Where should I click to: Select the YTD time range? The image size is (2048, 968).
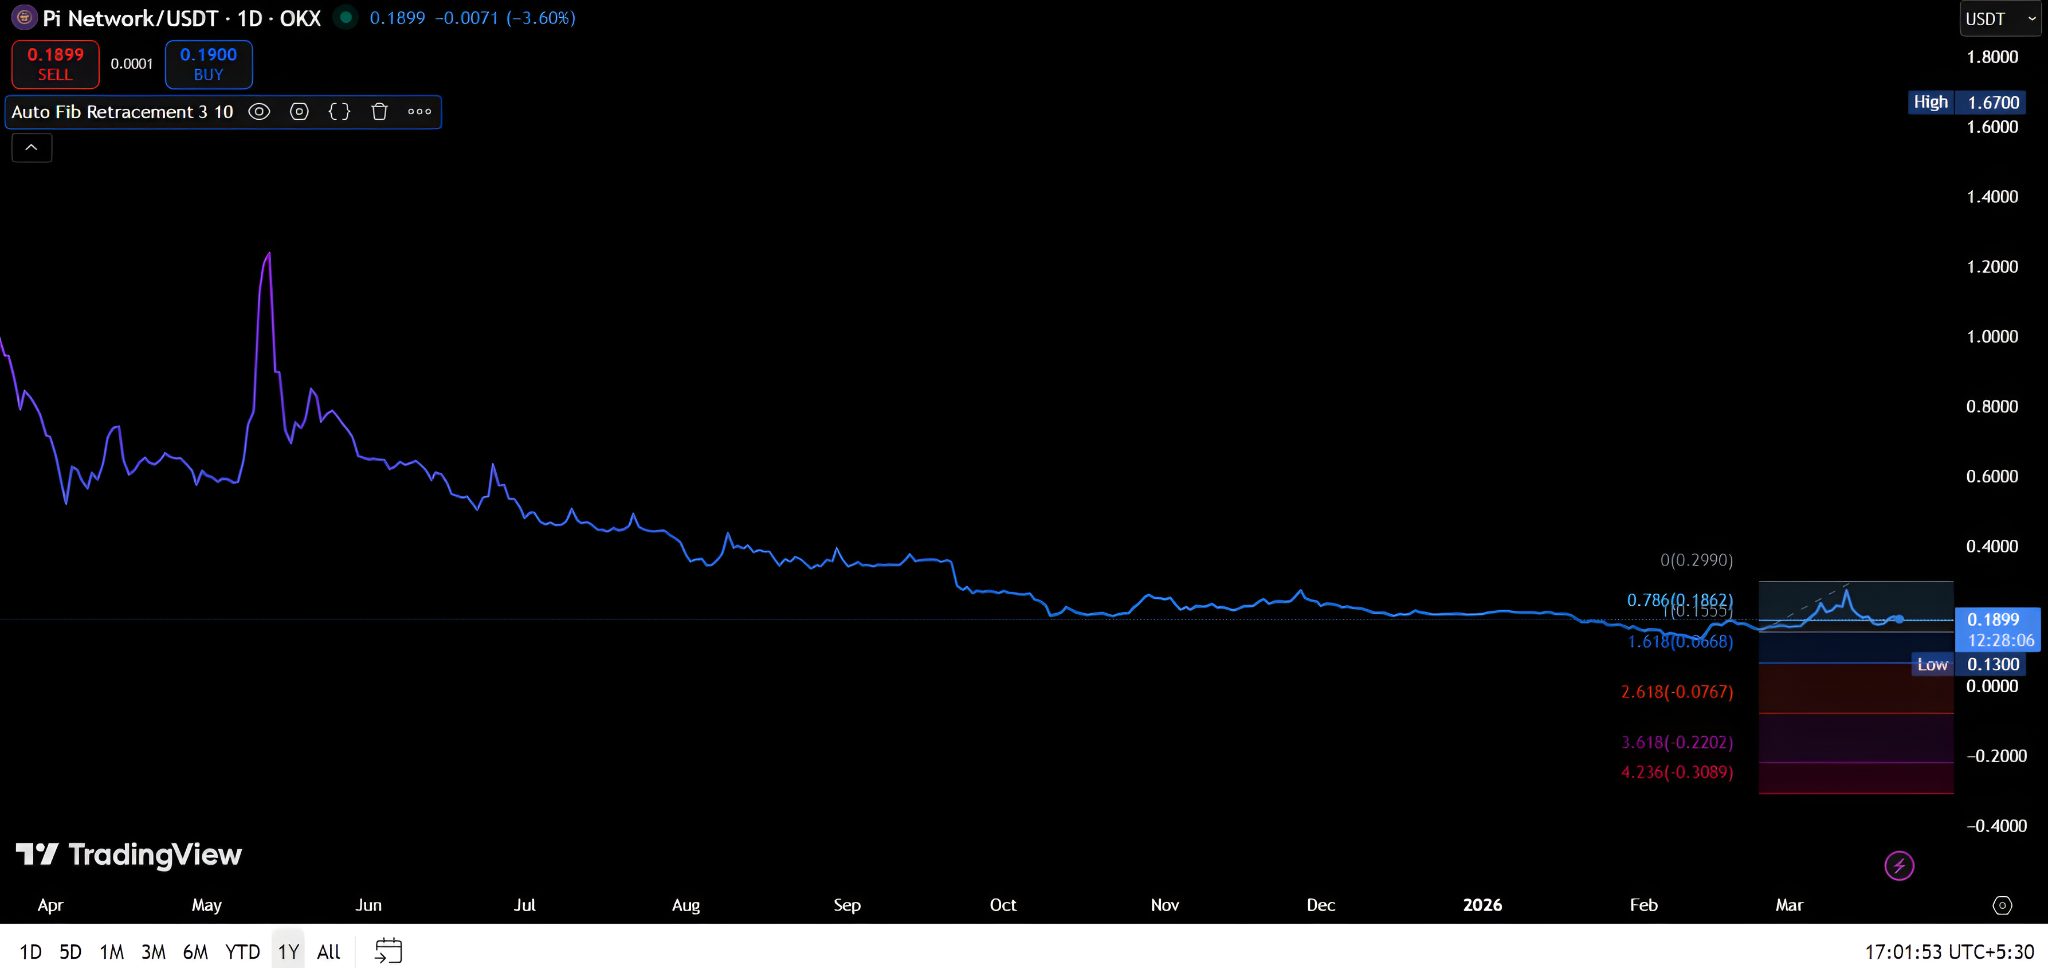click(243, 952)
